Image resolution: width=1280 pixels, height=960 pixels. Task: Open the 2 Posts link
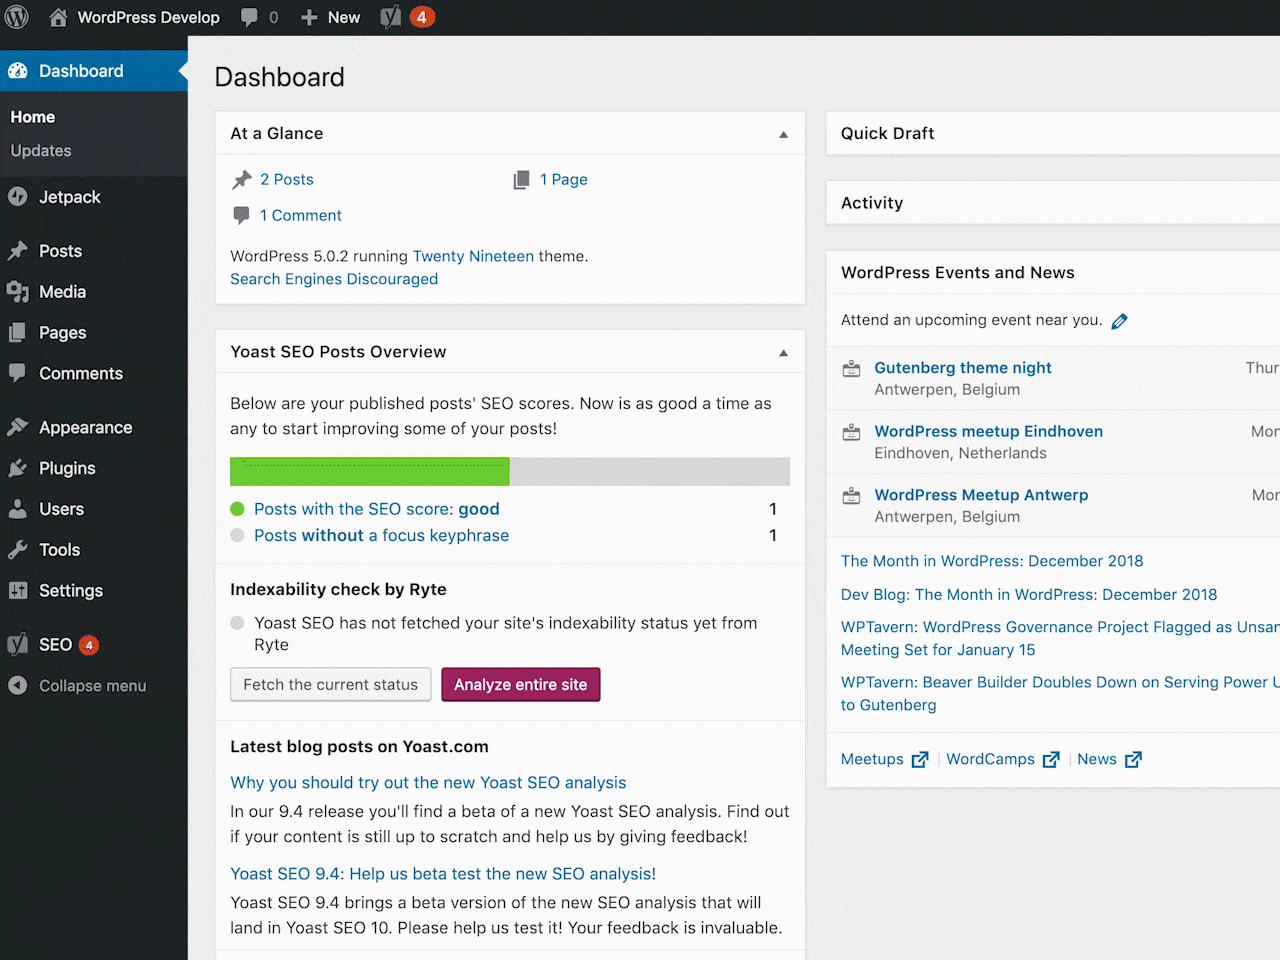(x=287, y=180)
